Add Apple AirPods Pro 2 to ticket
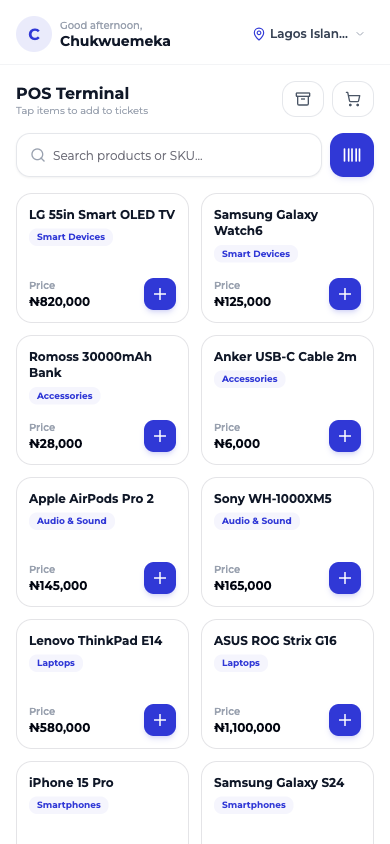The height and width of the screenshot is (844, 390). (x=160, y=578)
